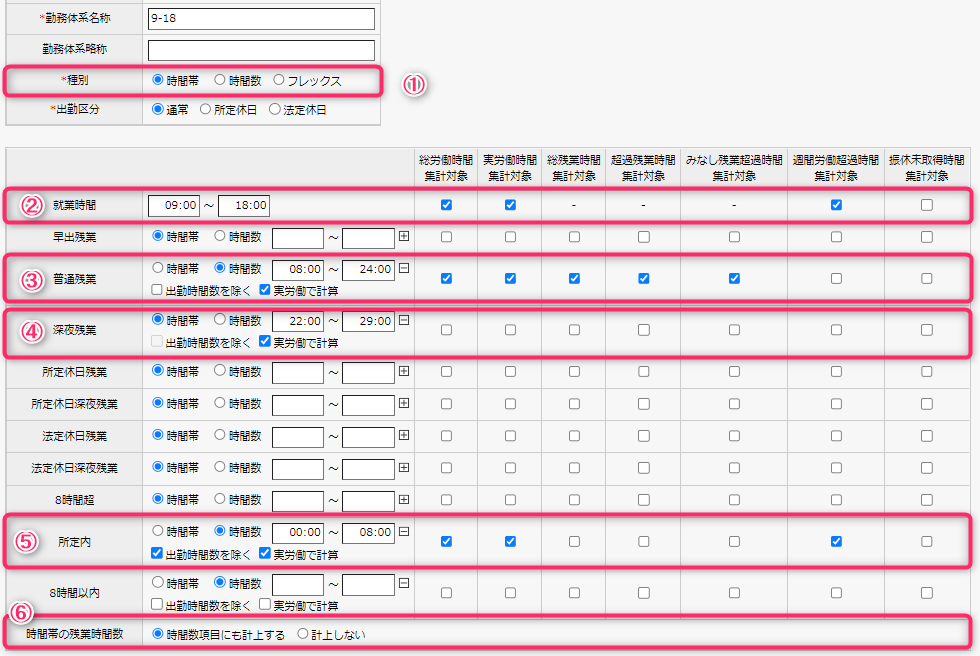Viewport: 980px width, 656px height.
Task: Uncheck 出勤時間数を除く under 所定内
Action: [x=157, y=553]
